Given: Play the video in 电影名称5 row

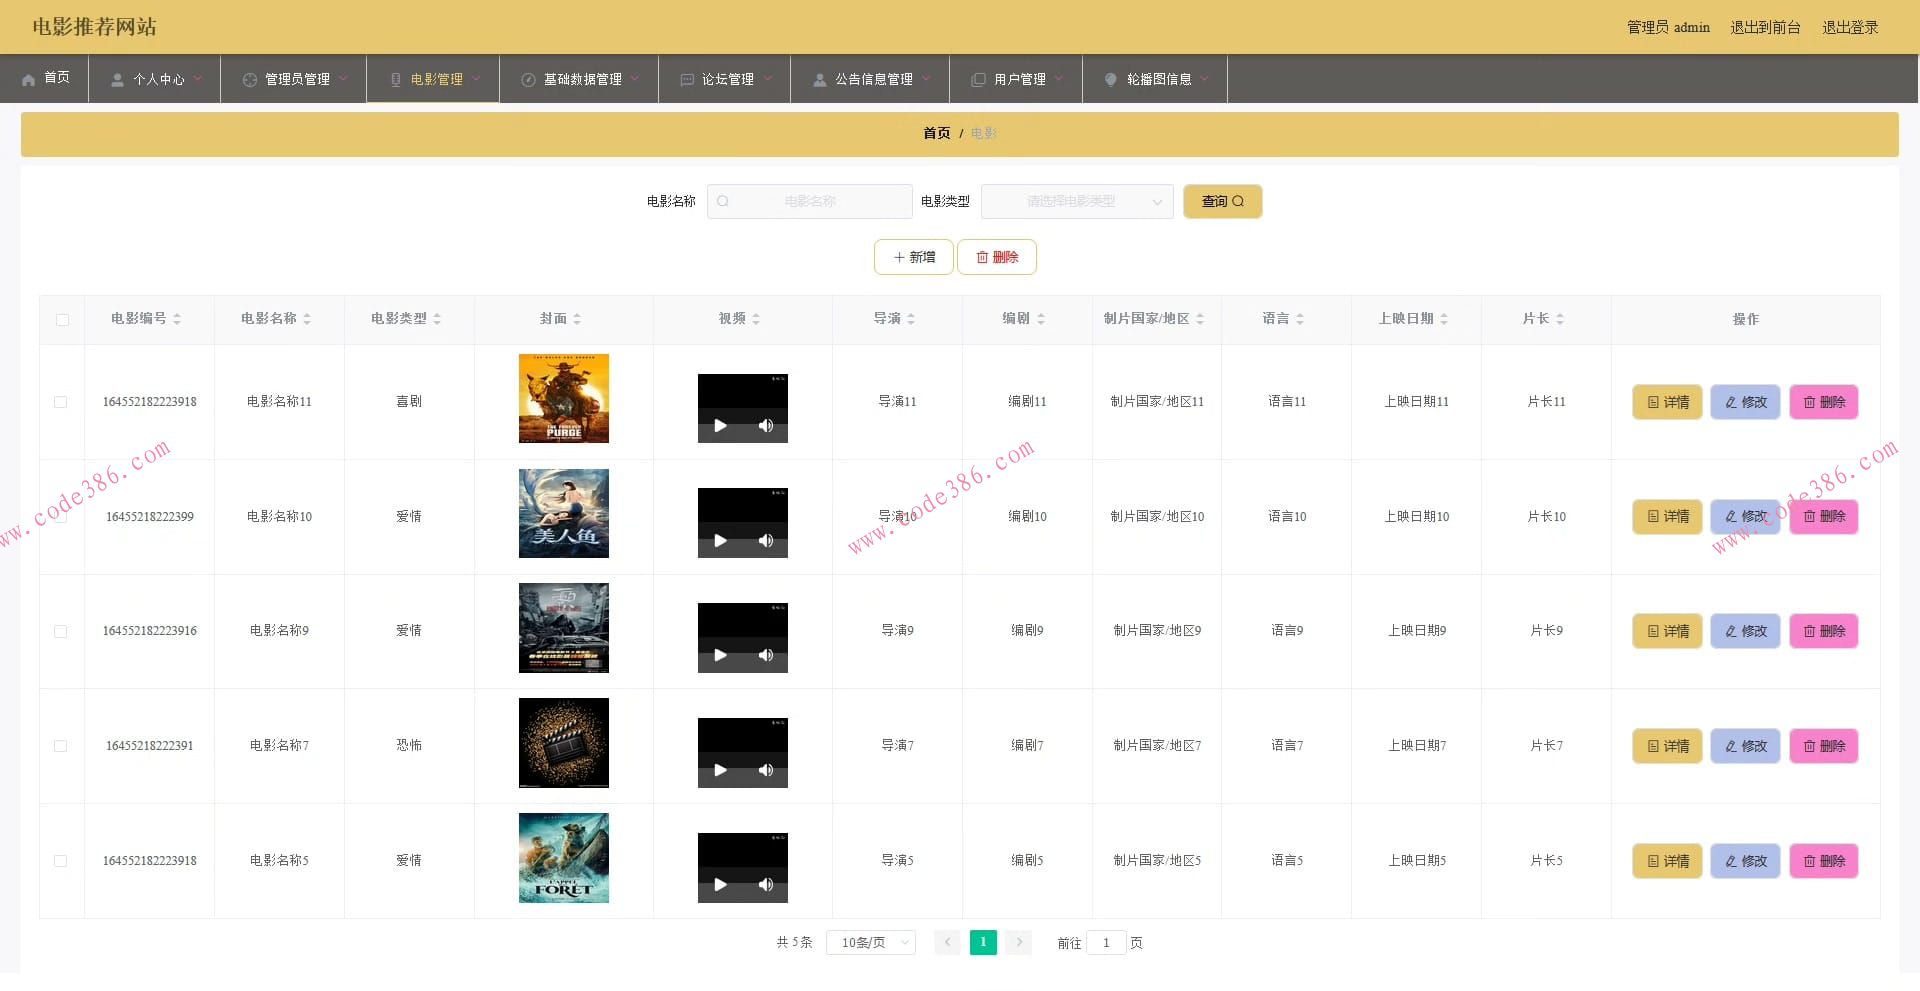Looking at the screenshot, I should click(720, 885).
